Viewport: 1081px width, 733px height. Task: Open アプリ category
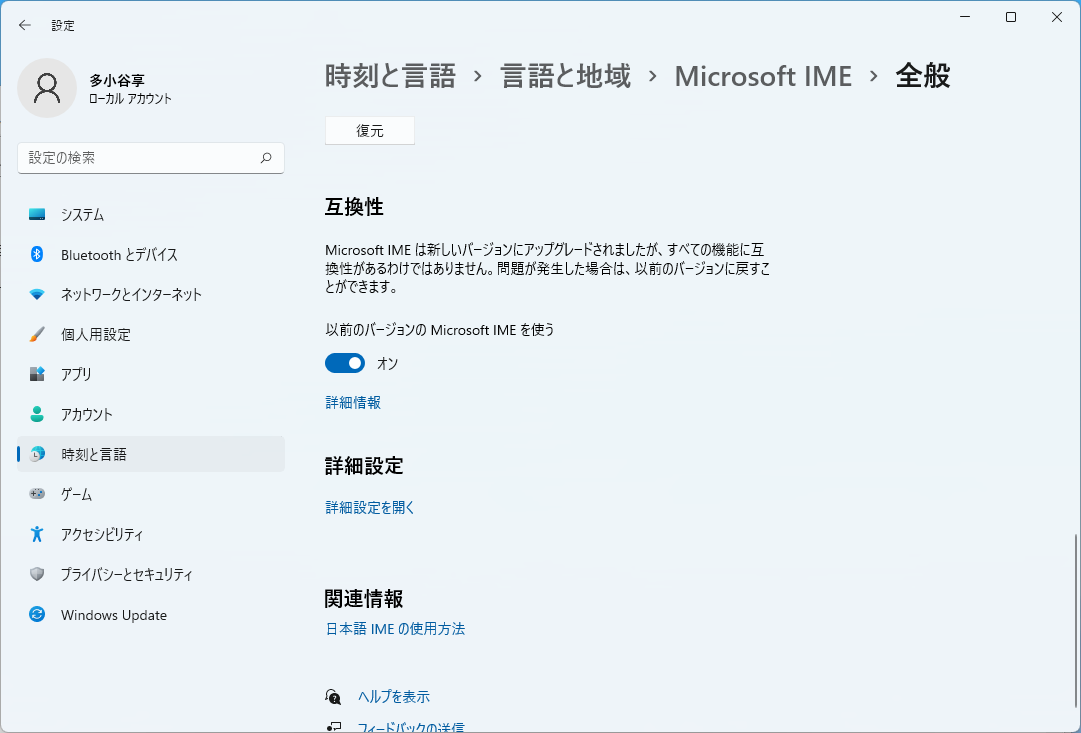point(151,374)
